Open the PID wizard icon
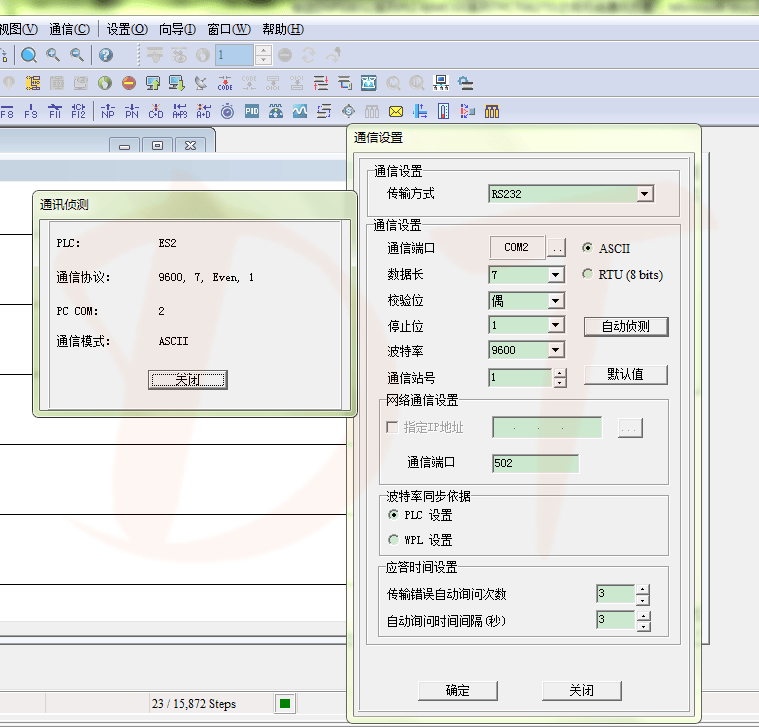759x727 pixels. pos(252,111)
